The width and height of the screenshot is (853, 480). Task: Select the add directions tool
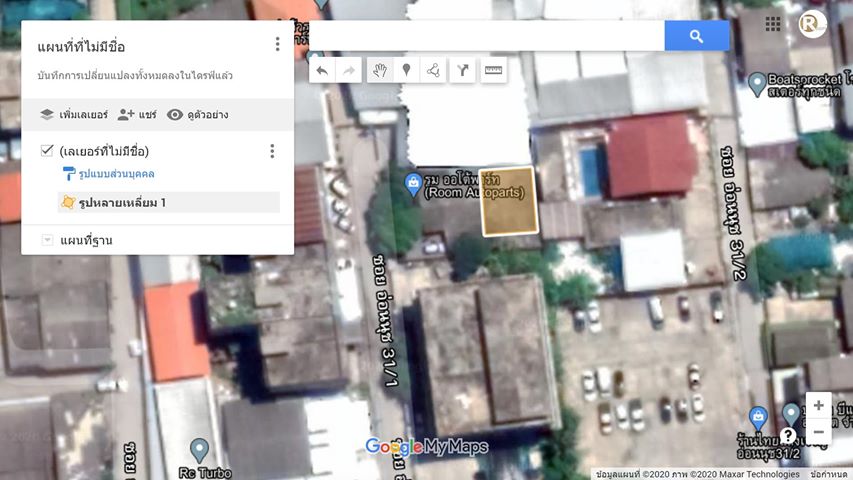pos(464,70)
